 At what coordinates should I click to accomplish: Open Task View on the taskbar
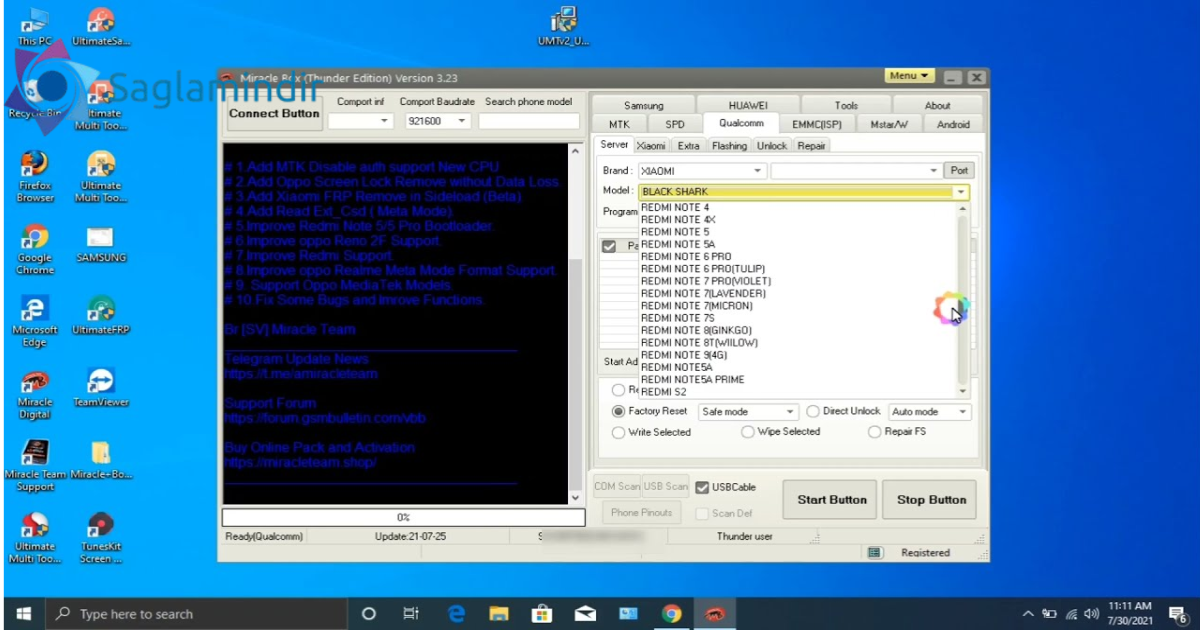(411, 613)
